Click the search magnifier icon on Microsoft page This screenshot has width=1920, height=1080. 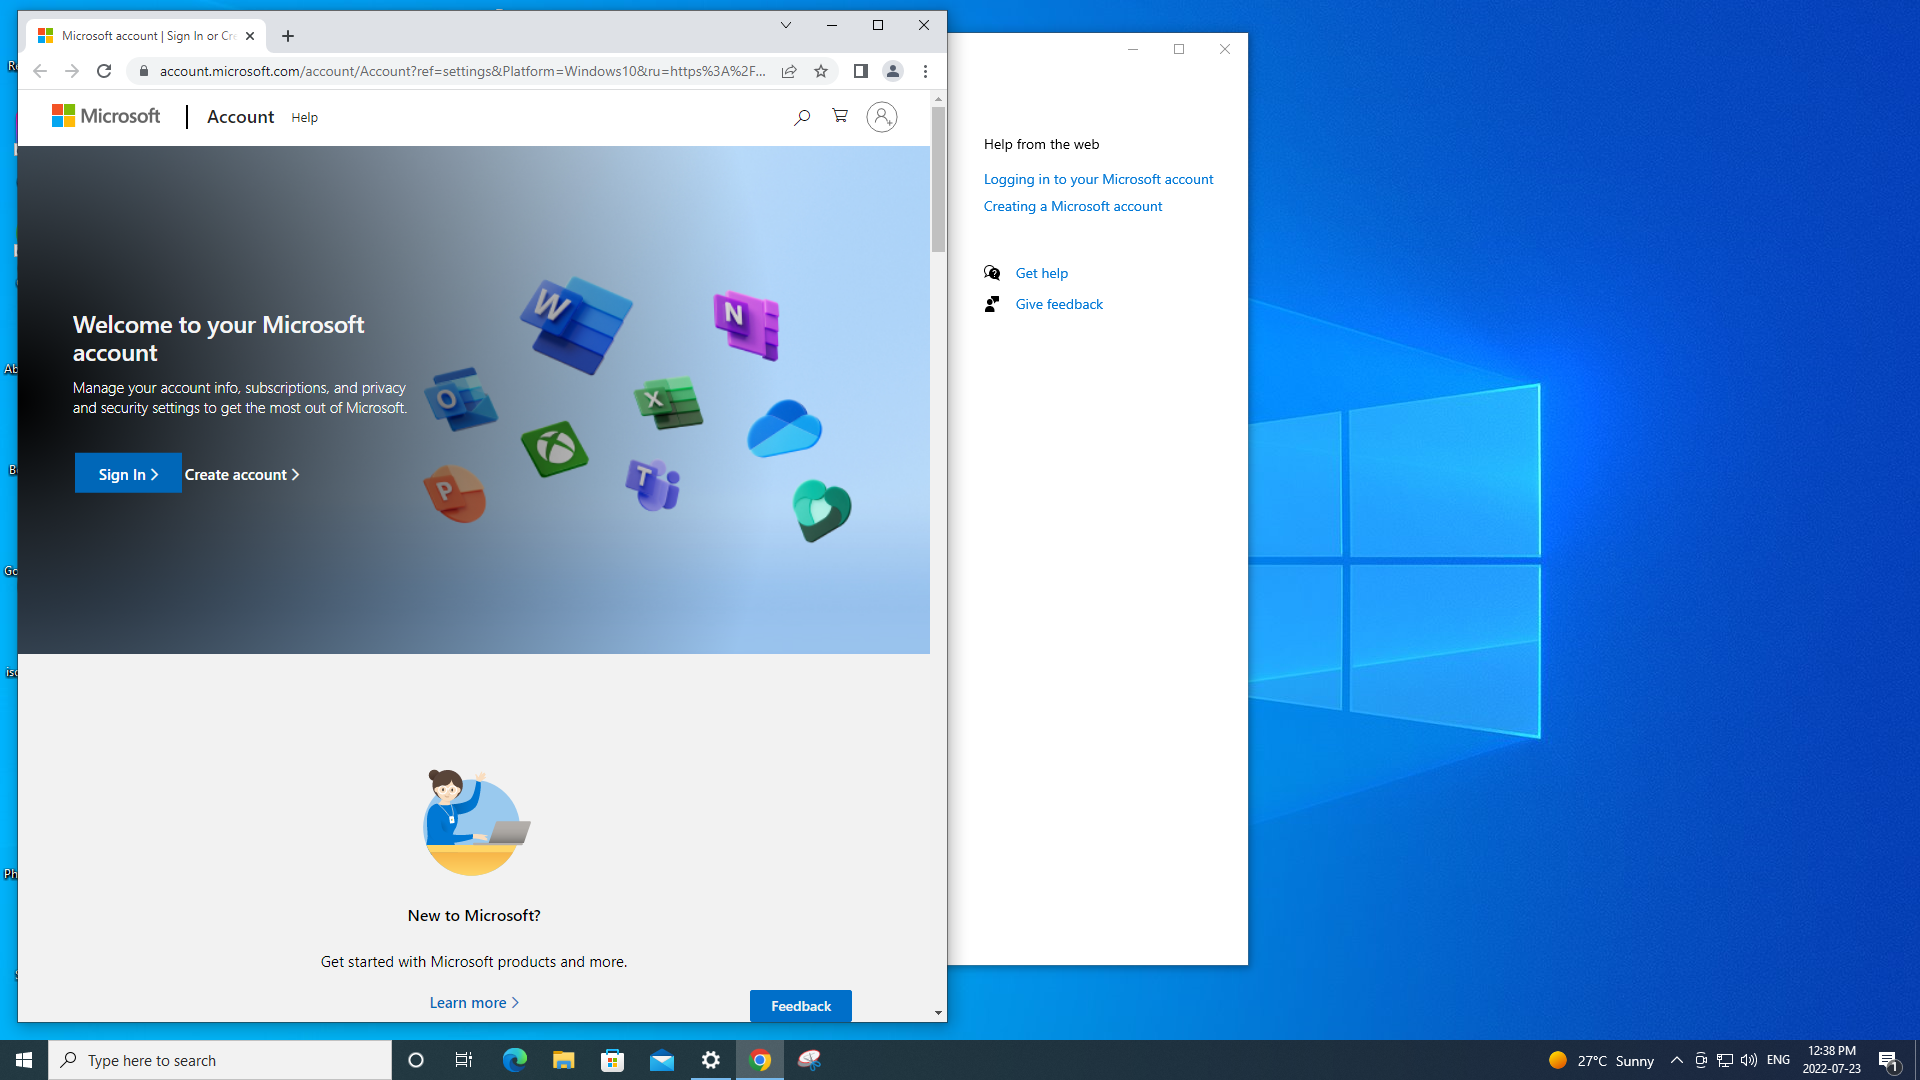point(801,118)
